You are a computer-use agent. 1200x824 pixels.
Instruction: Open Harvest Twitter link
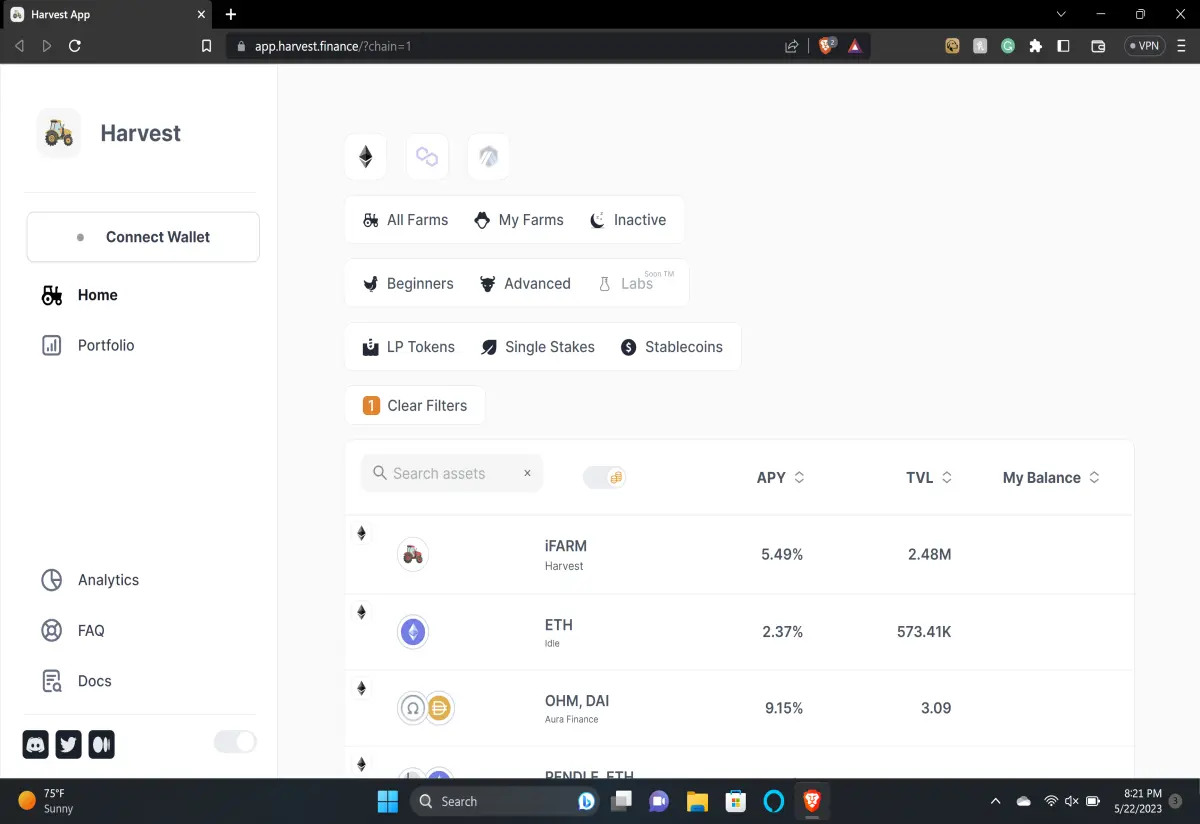(69, 744)
